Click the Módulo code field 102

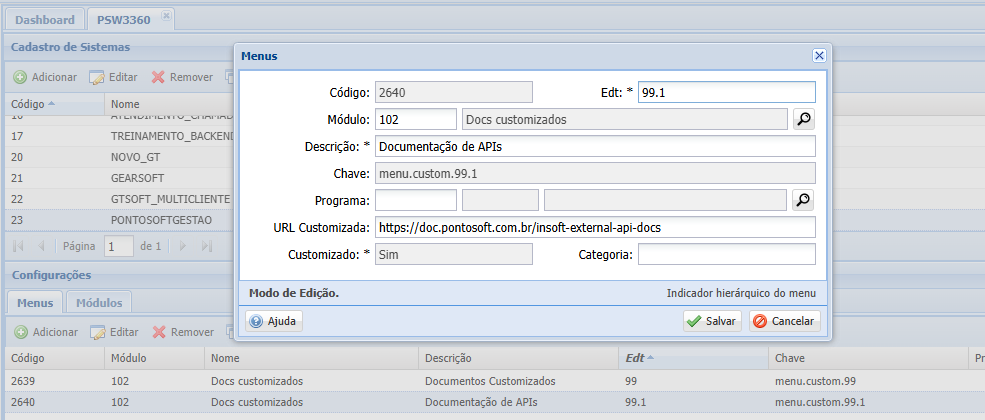point(416,119)
